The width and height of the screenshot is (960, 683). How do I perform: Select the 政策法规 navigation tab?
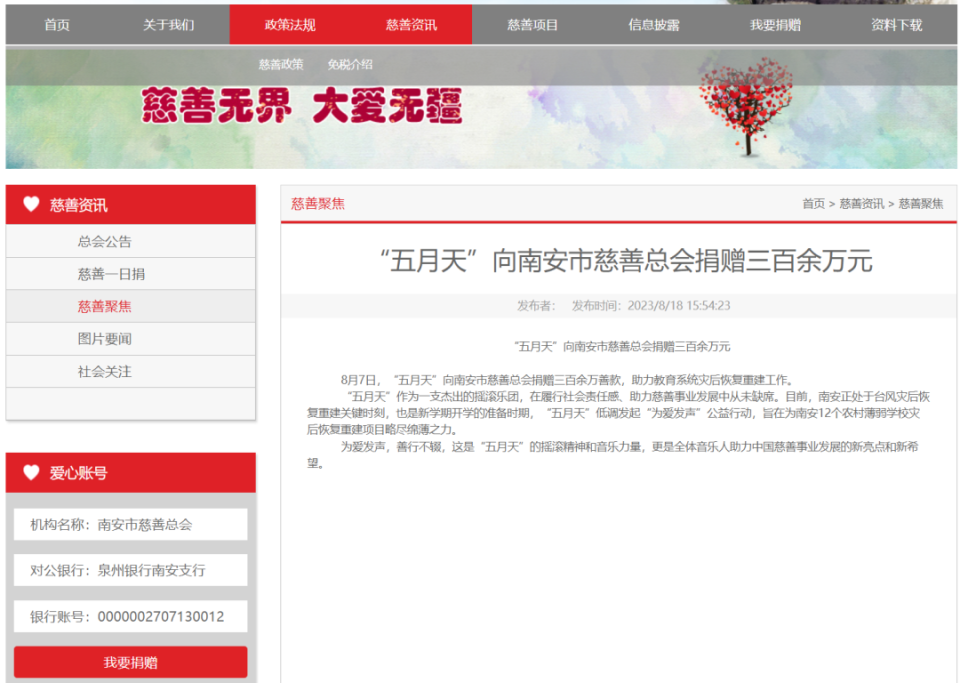tap(290, 24)
